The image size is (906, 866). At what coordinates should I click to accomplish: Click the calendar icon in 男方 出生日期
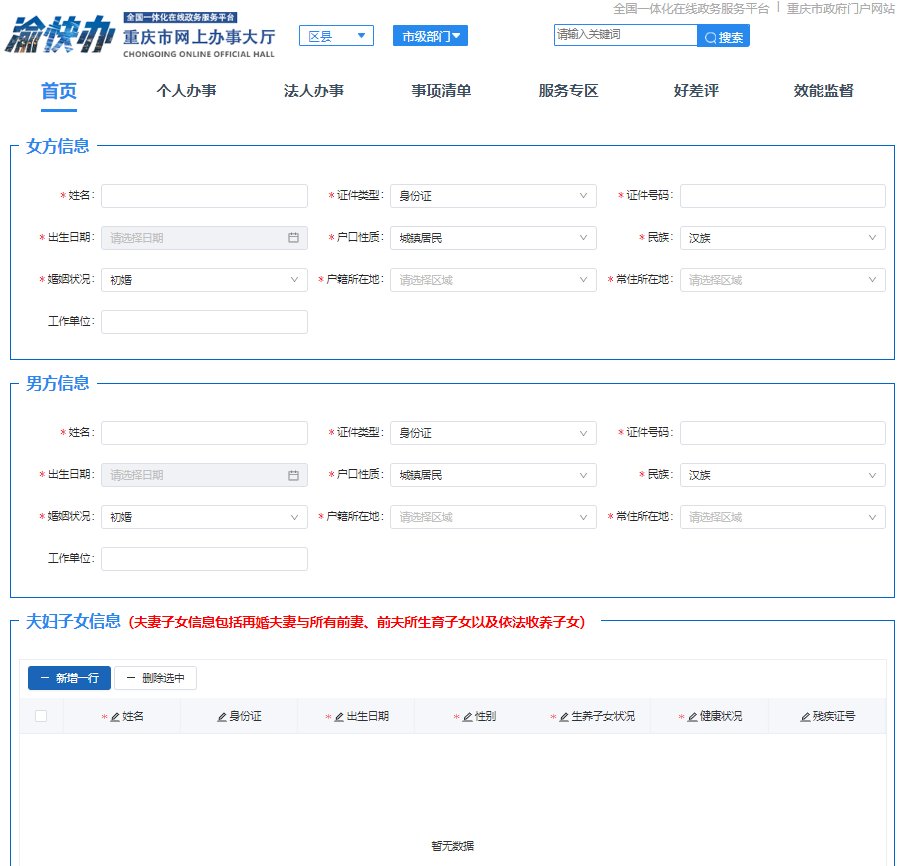293,475
